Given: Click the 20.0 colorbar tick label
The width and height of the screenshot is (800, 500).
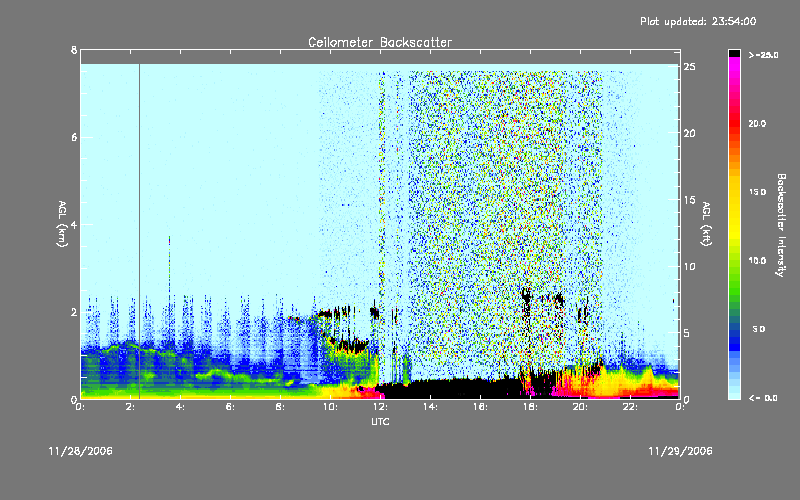Looking at the screenshot, I should point(757,123).
